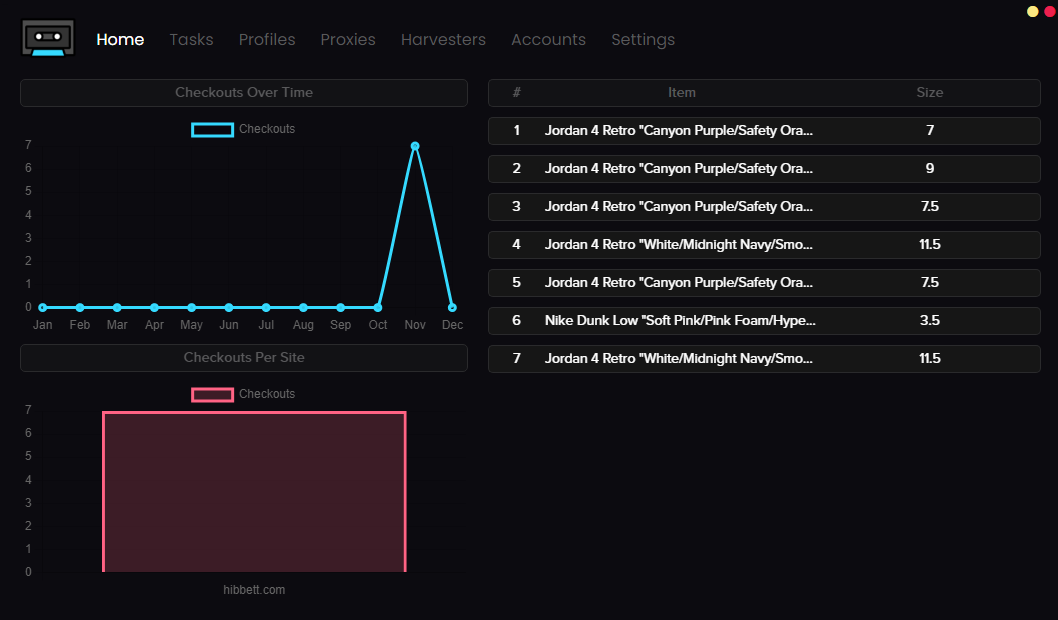This screenshot has width=1058, height=620.
Task: Click size 7 in row 1
Action: pyautogui.click(x=930, y=131)
